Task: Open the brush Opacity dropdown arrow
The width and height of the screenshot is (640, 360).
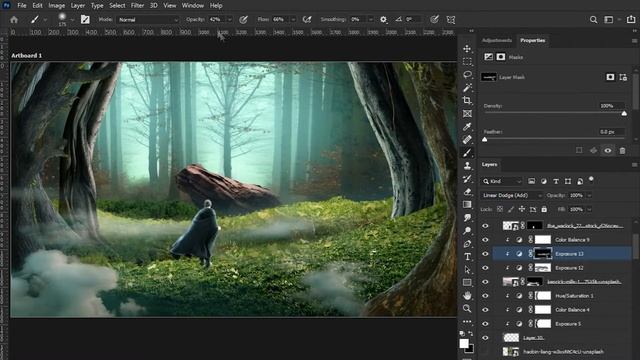Action: pos(229,20)
